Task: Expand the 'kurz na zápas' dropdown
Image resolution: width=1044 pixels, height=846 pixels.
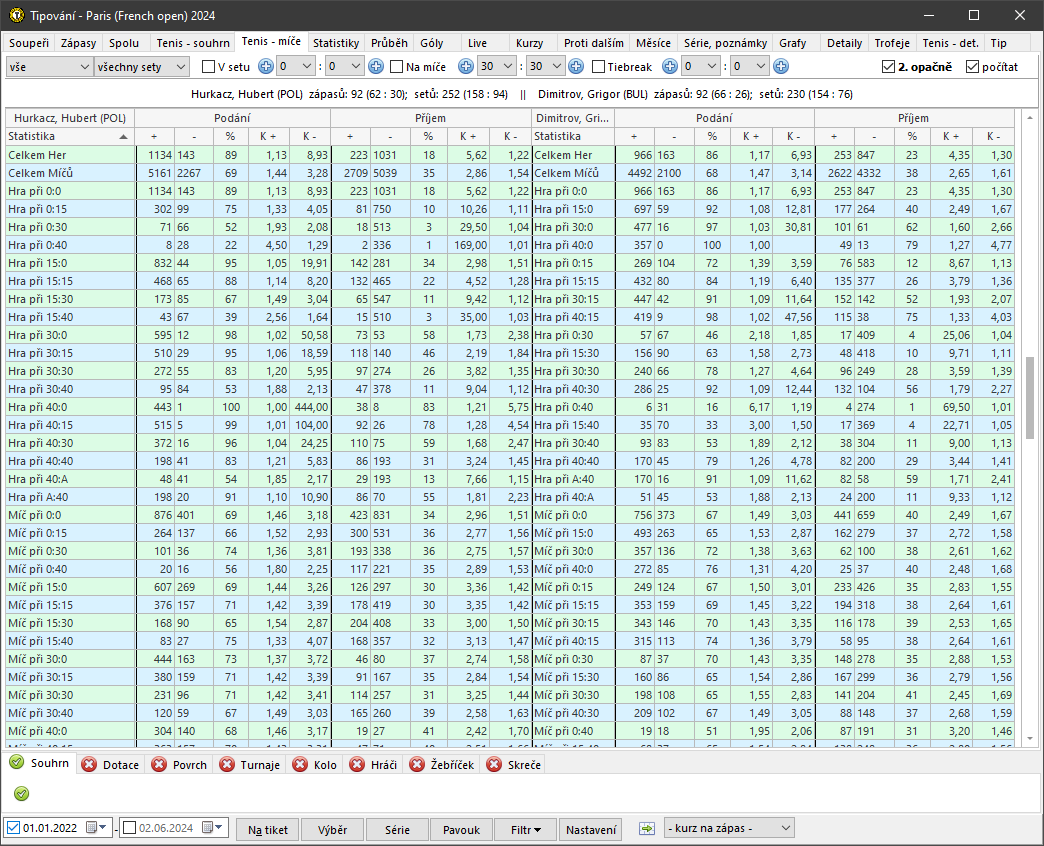Action: coord(728,828)
